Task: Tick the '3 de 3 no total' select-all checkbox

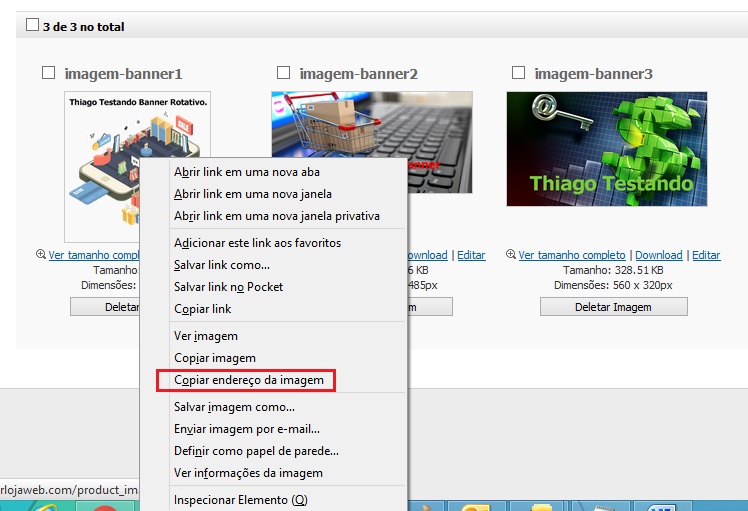Action: pyautogui.click(x=32, y=24)
